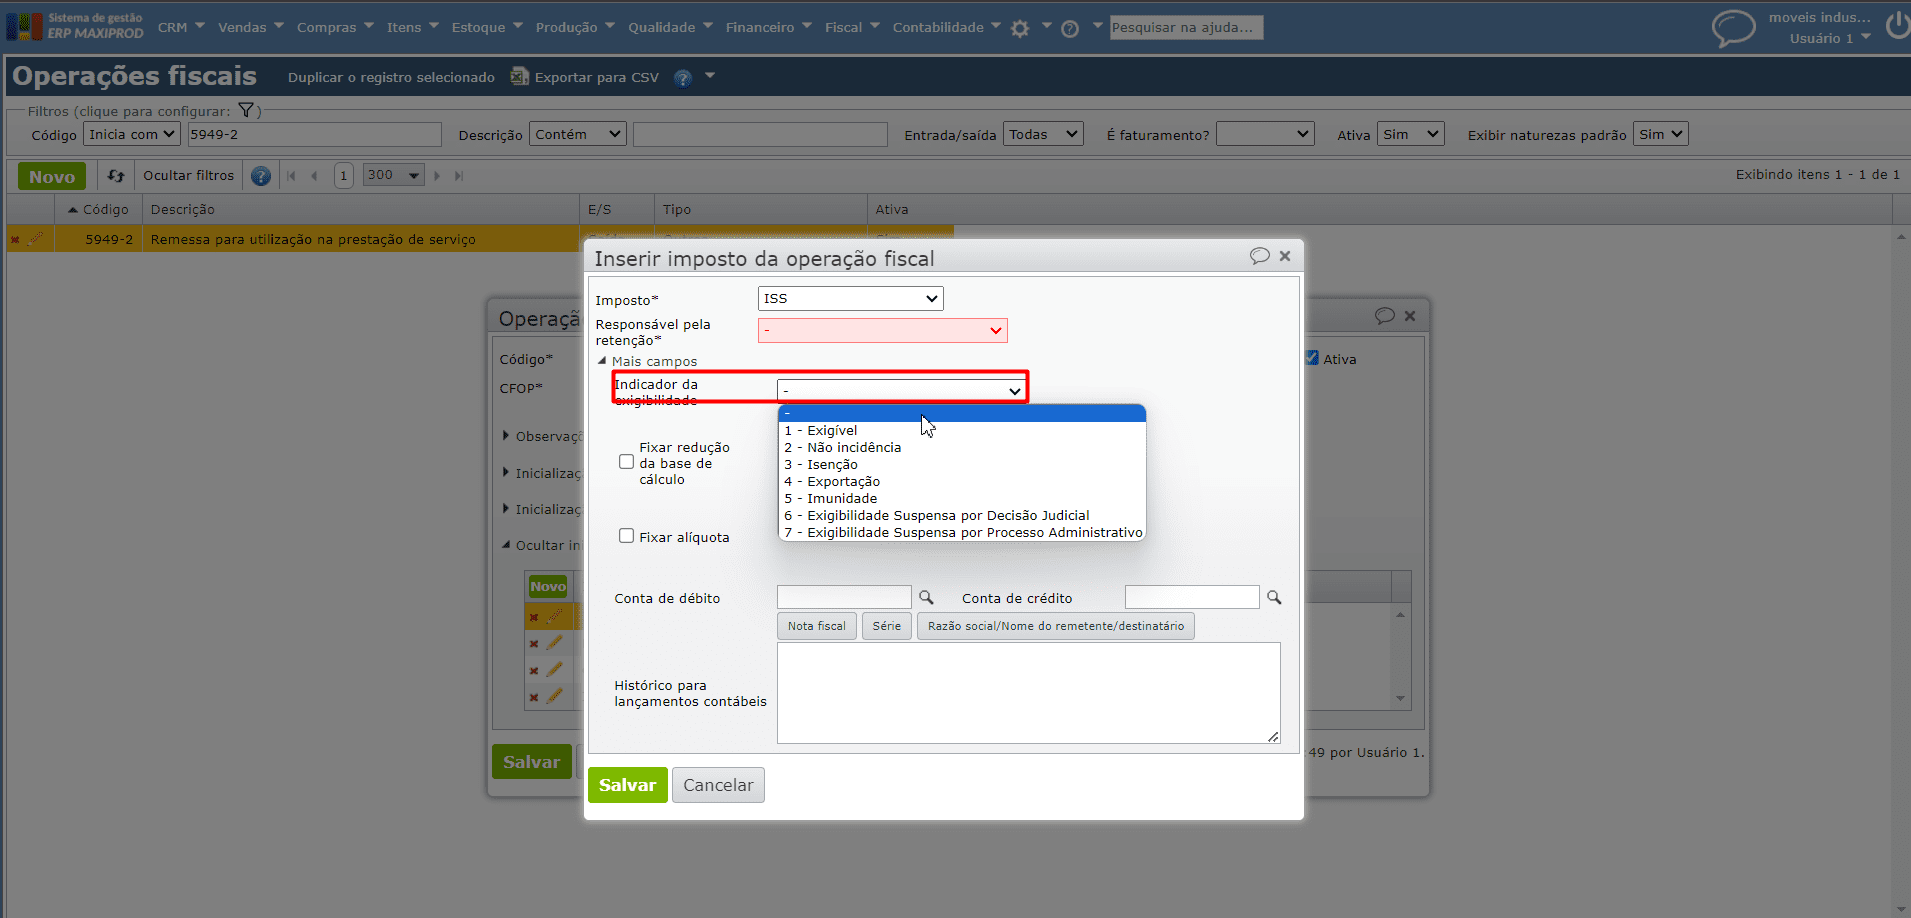Image resolution: width=1911 pixels, height=918 pixels.
Task: Open the Descrição filter Contém dropdown
Action: click(x=578, y=134)
